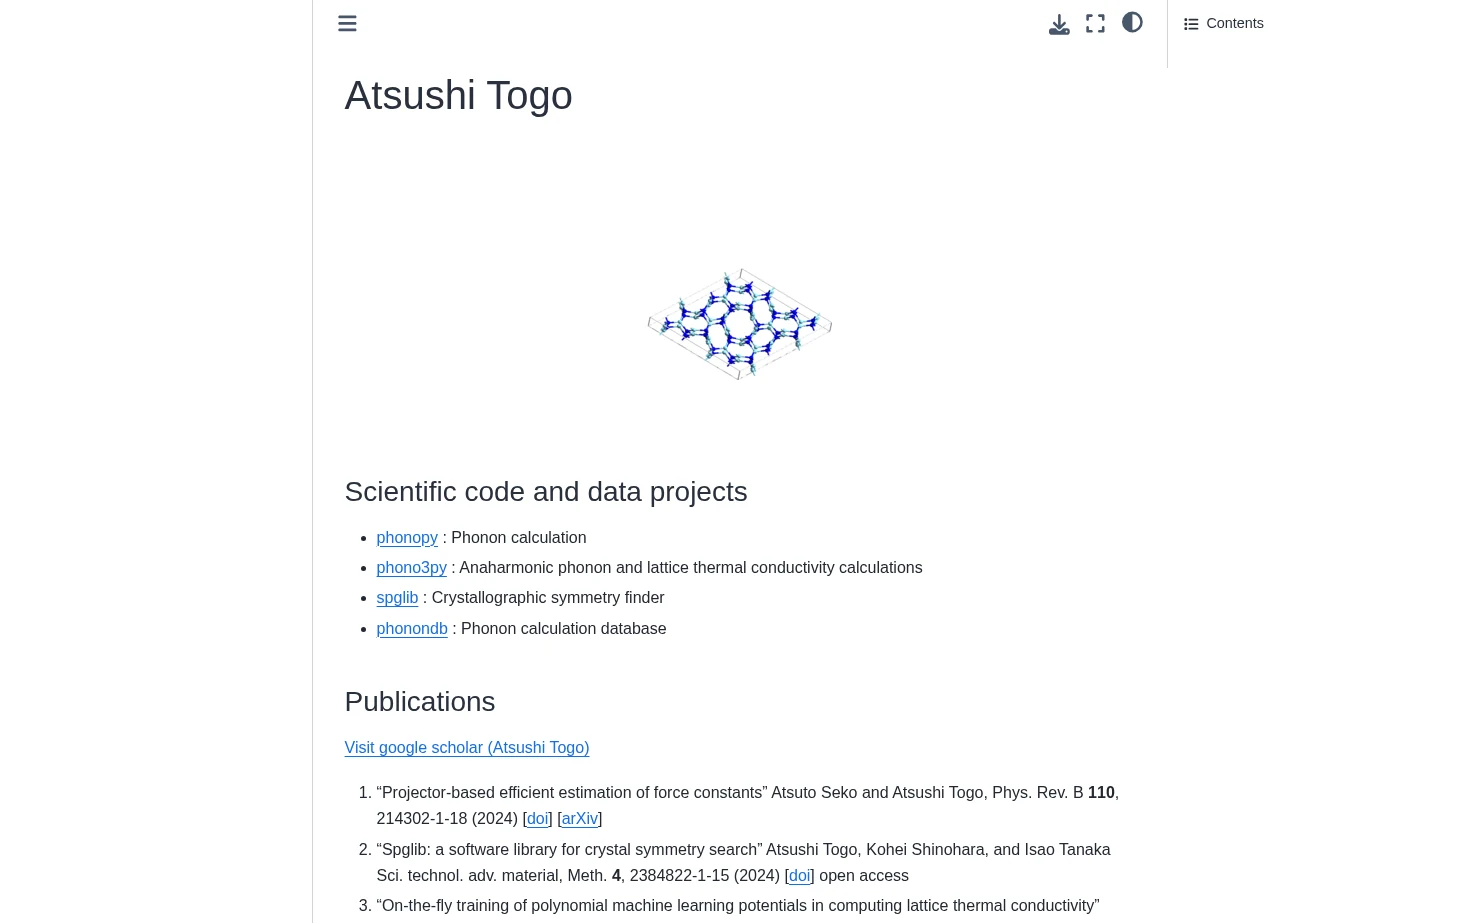
Task: Open the phonondb database link
Action: [x=412, y=628]
